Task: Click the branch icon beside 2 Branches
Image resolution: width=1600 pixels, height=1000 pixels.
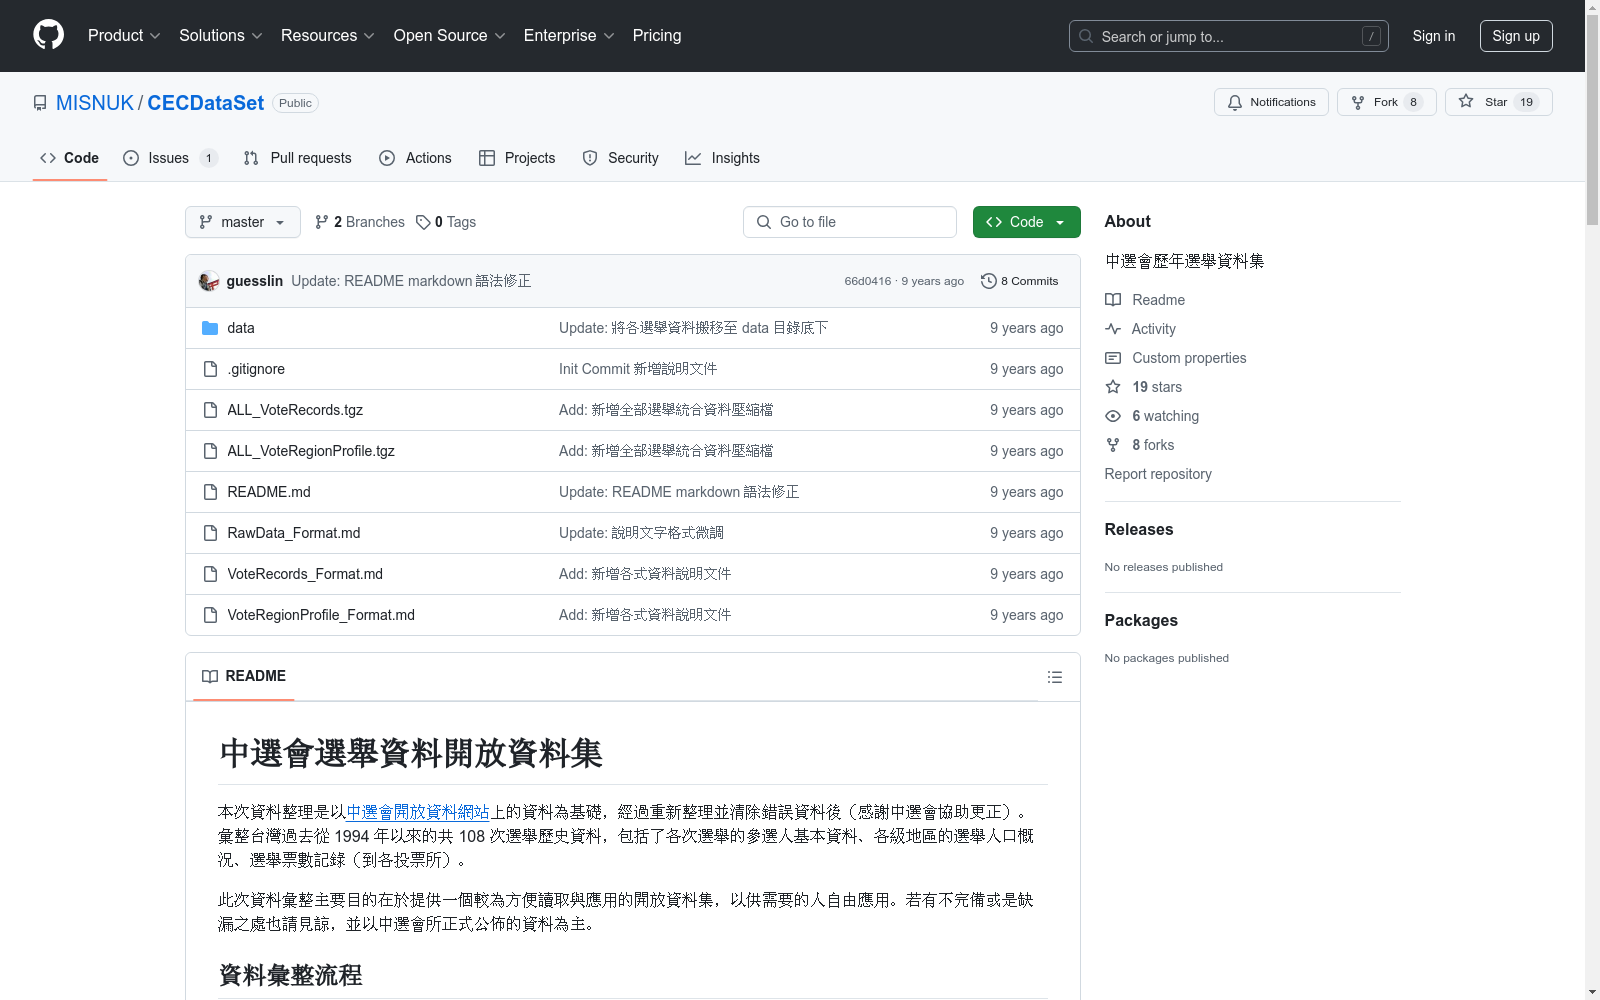Action: 322,222
